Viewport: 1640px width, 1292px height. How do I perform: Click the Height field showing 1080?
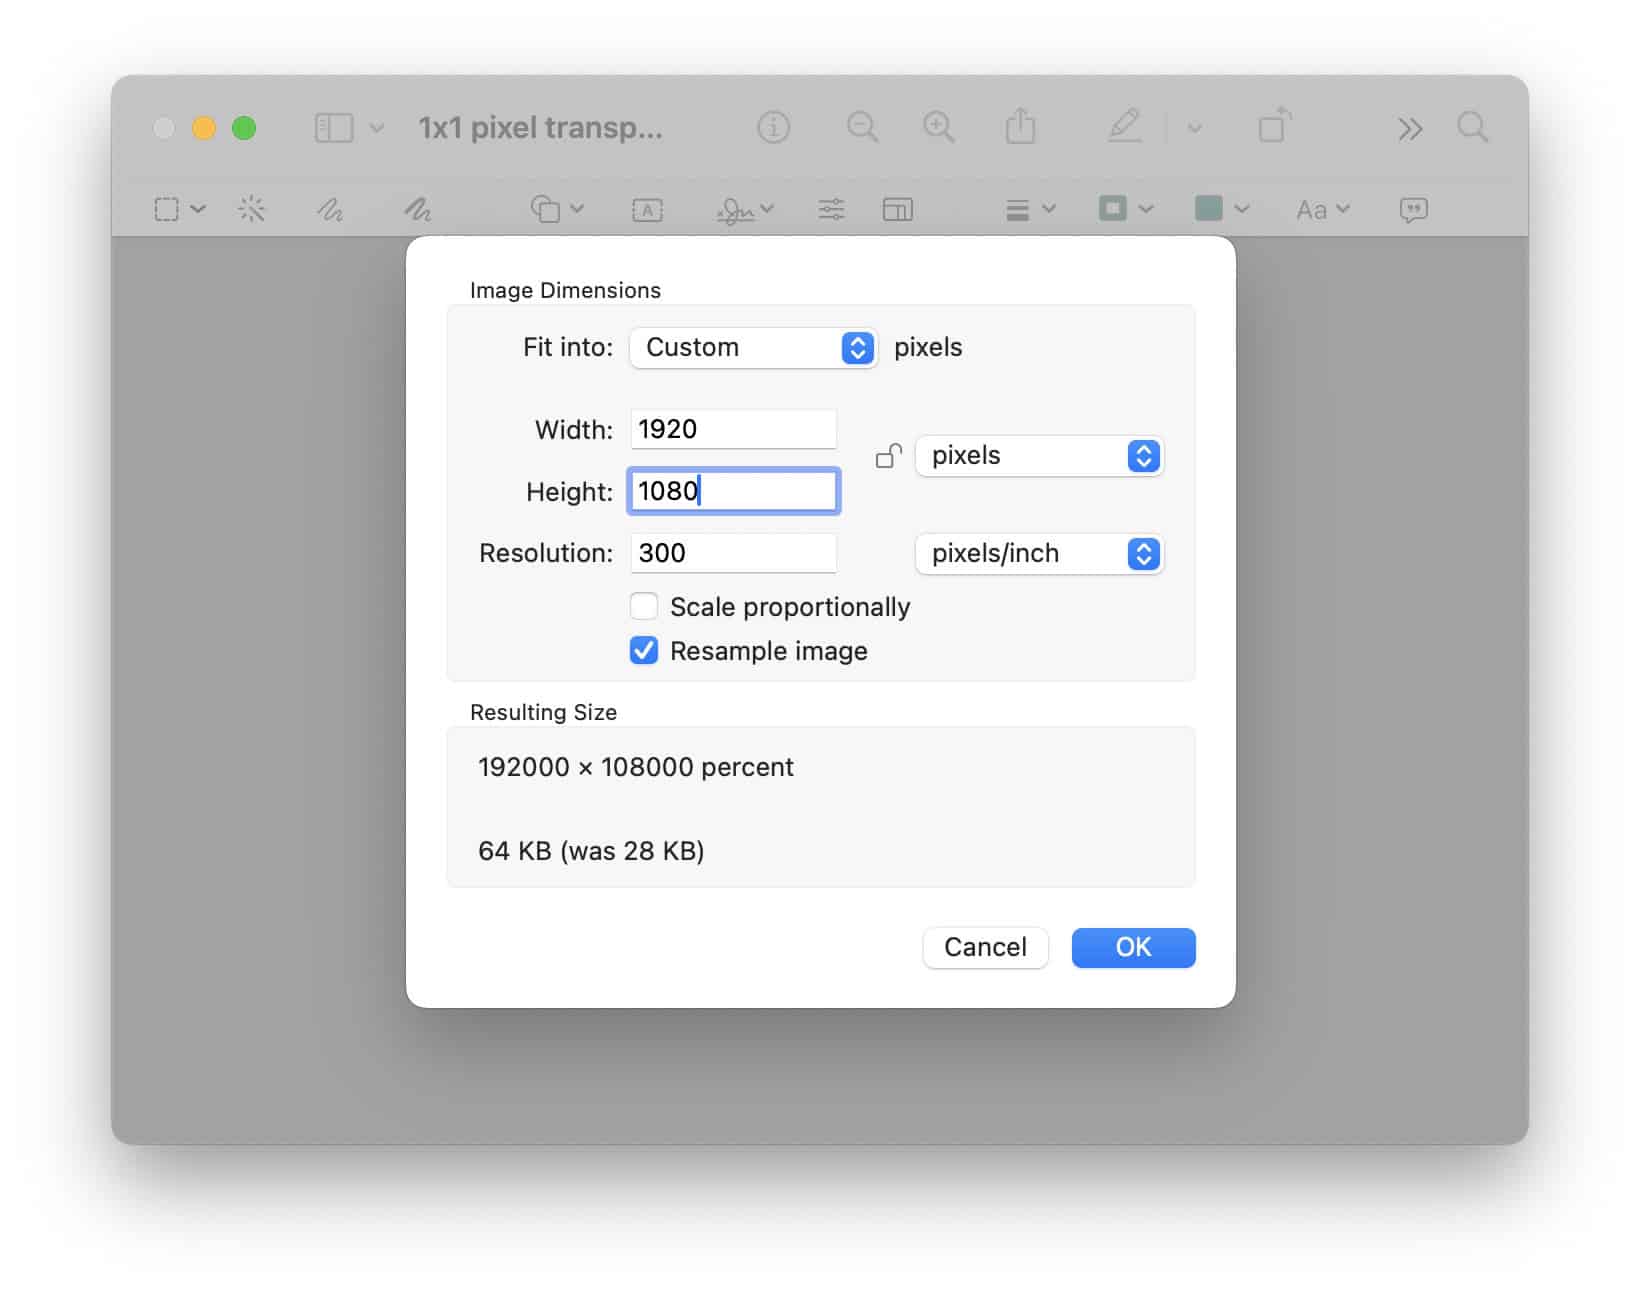point(733,491)
